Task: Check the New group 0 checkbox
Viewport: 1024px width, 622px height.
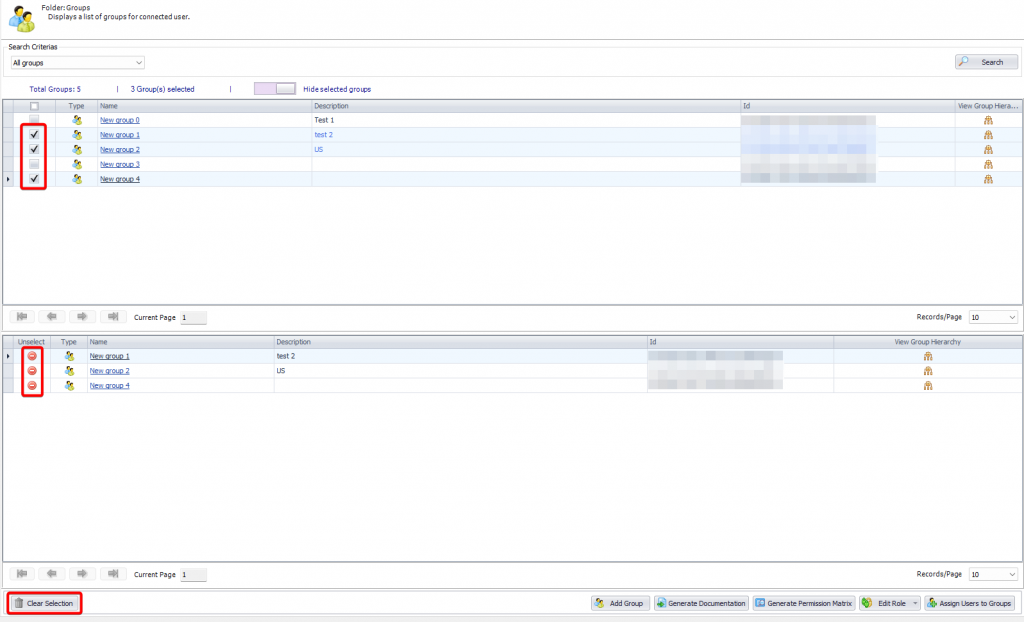Action: 34,120
